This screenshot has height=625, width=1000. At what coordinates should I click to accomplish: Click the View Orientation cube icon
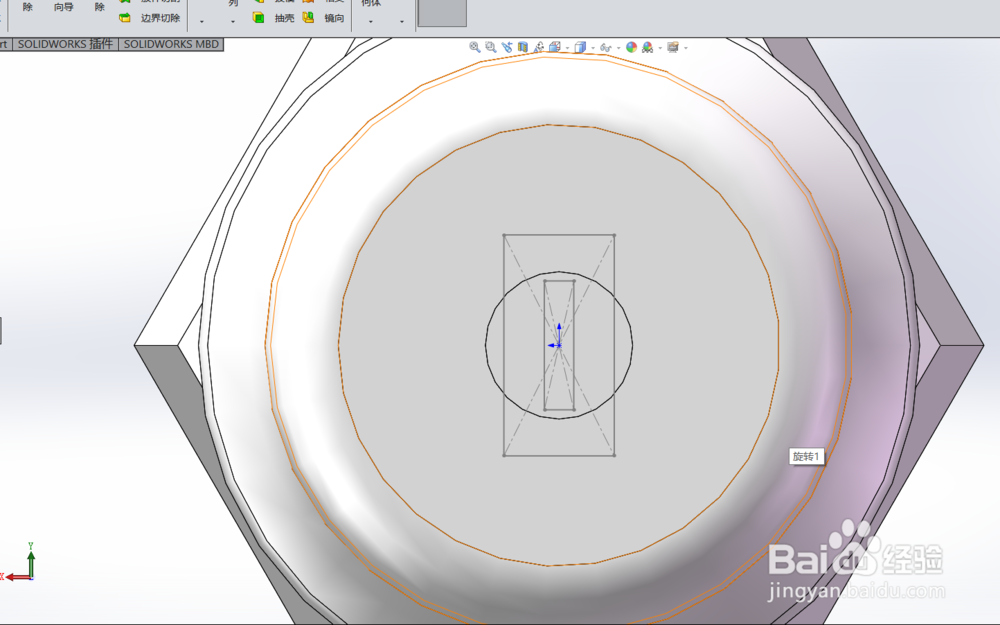(555, 47)
